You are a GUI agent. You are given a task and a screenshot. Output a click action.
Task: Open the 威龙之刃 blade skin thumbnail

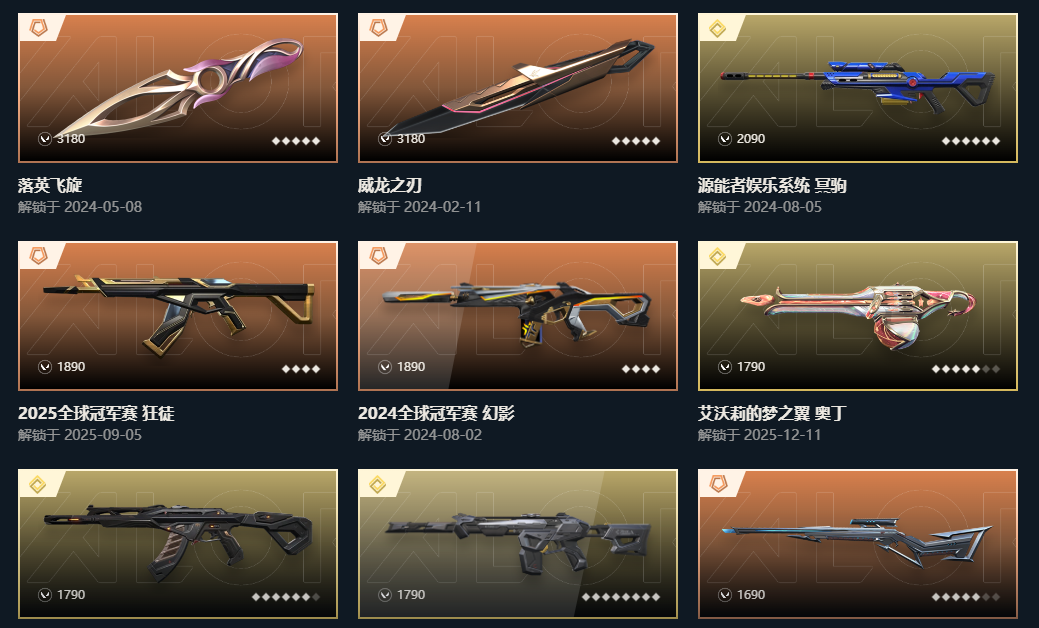[518, 87]
